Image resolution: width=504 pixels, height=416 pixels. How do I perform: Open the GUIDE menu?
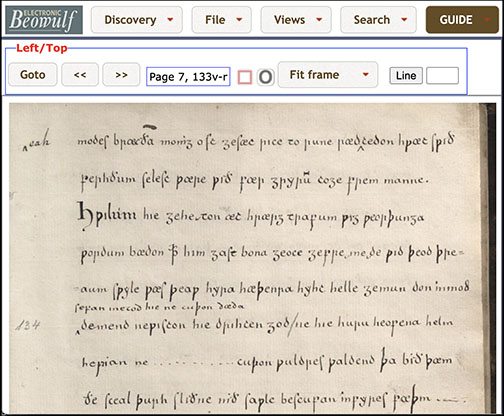pyautogui.click(x=462, y=20)
